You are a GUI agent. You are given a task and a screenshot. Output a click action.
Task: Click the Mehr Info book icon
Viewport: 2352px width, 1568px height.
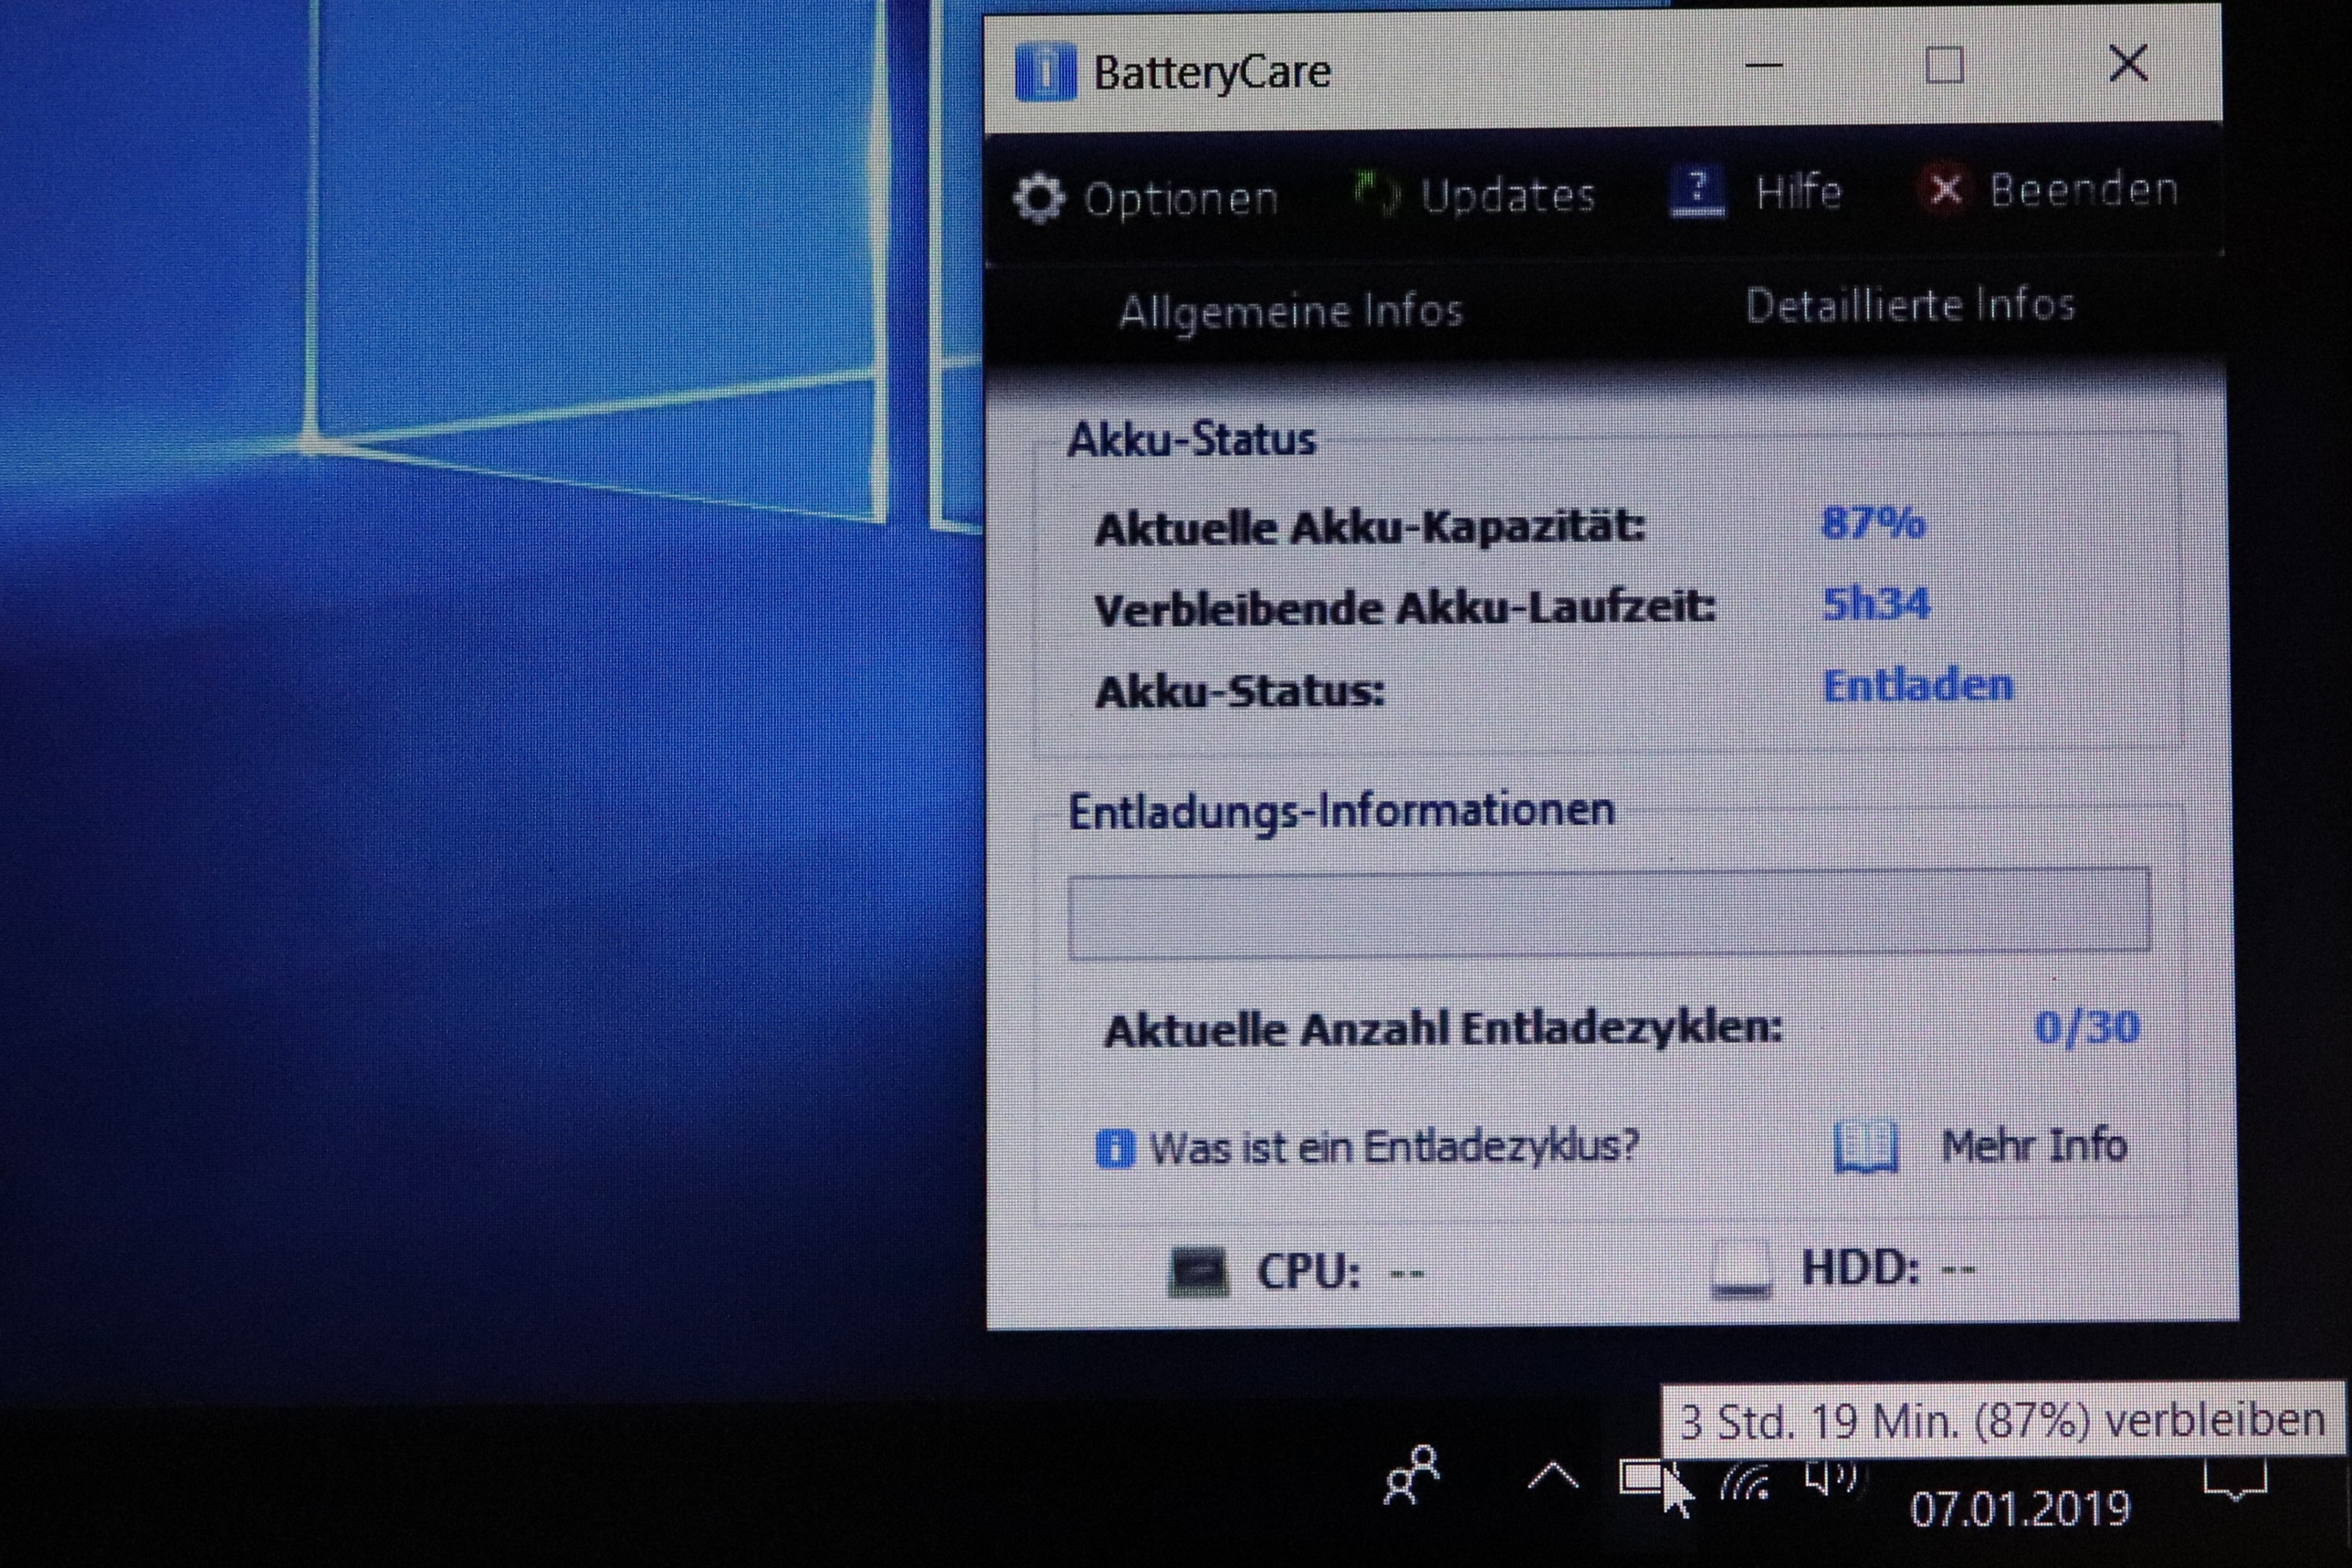pyautogui.click(x=1865, y=1147)
